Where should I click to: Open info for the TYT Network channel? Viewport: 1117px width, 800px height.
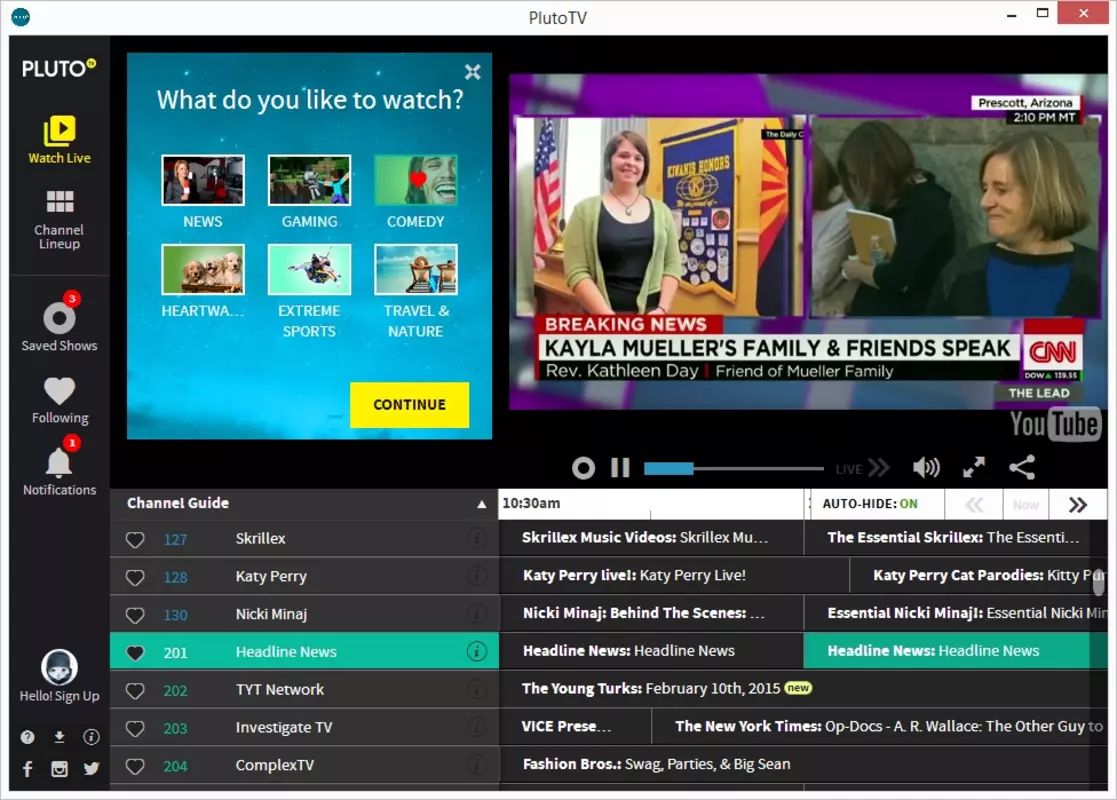pyautogui.click(x=477, y=689)
